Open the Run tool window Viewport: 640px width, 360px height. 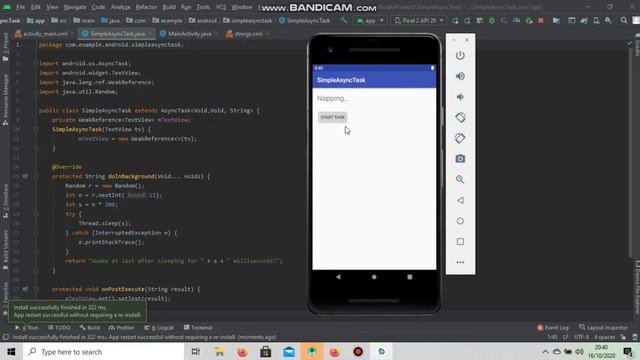27,328
